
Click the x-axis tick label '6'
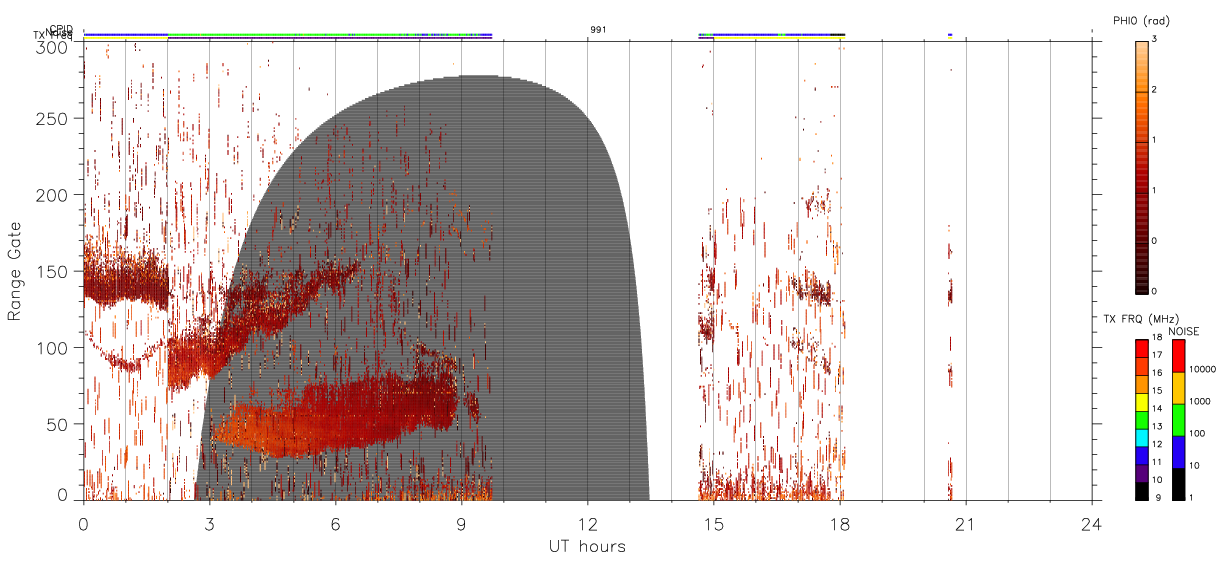click(x=335, y=523)
